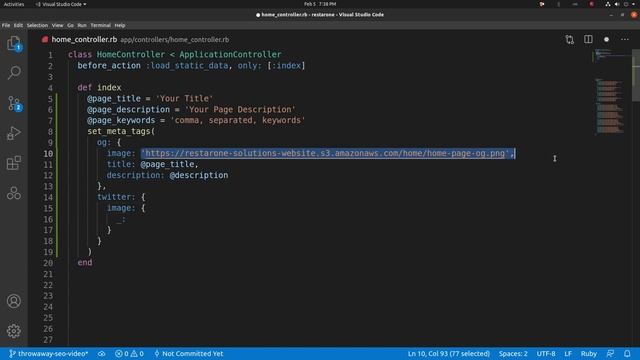
Task: Open the feedback icon in status bar
Action: 610,354
